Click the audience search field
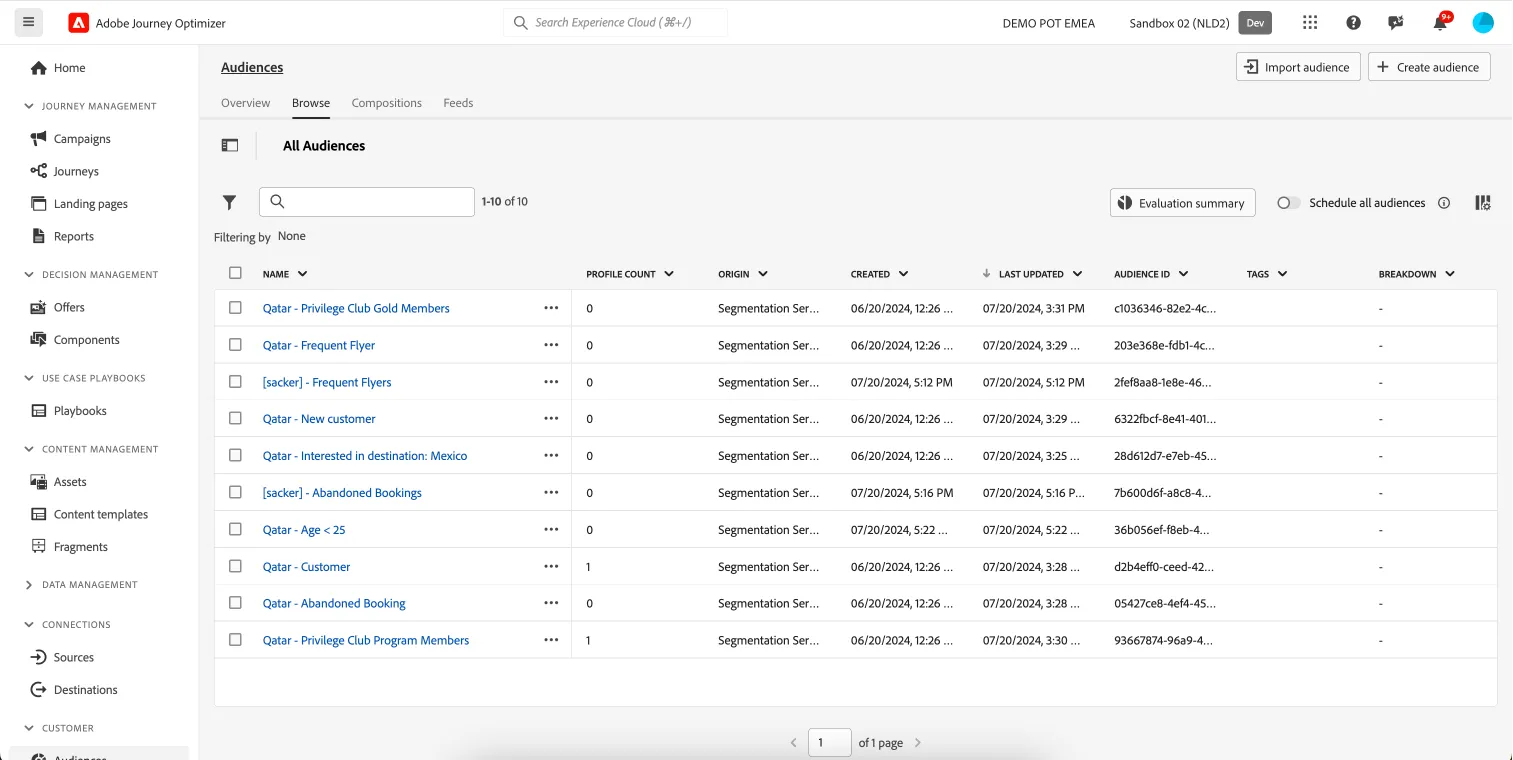Image resolution: width=1513 pixels, height=760 pixels. 367,202
